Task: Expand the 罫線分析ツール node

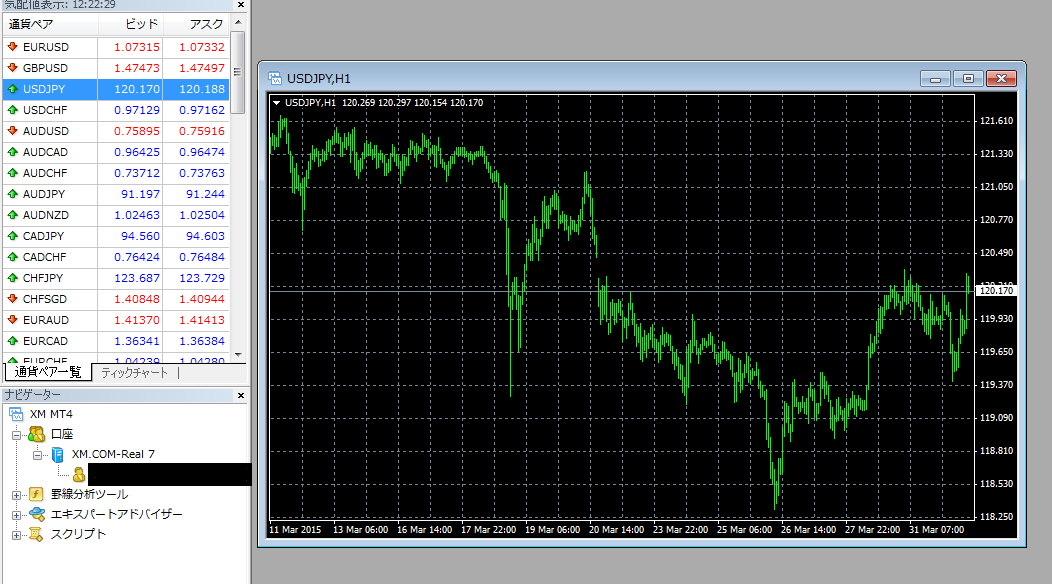Action: pos(16,495)
